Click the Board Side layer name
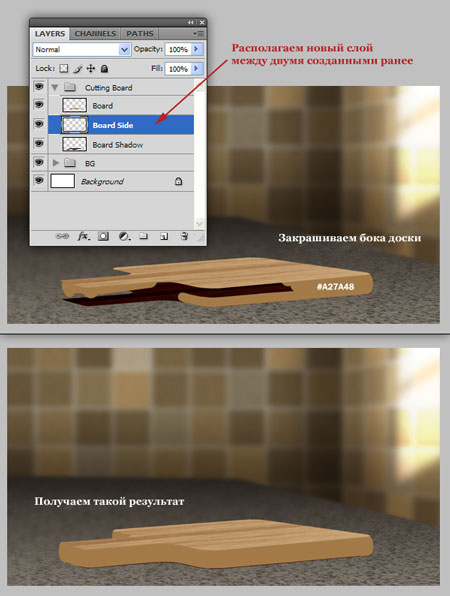450x596 pixels. (x=113, y=125)
